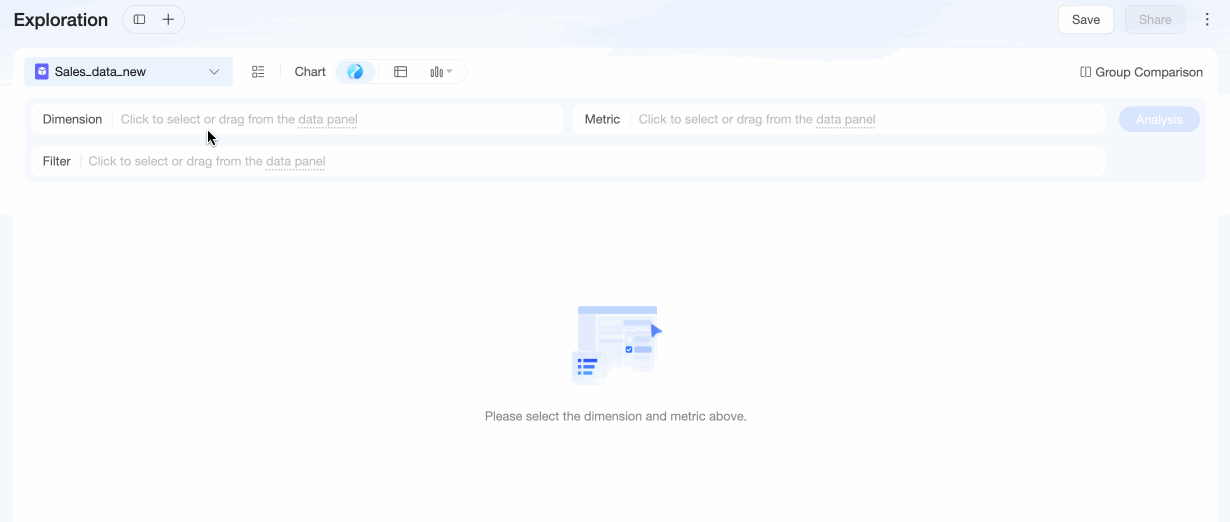Click the Filter selection field
Screen dimensions: 1230x522
click(568, 161)
